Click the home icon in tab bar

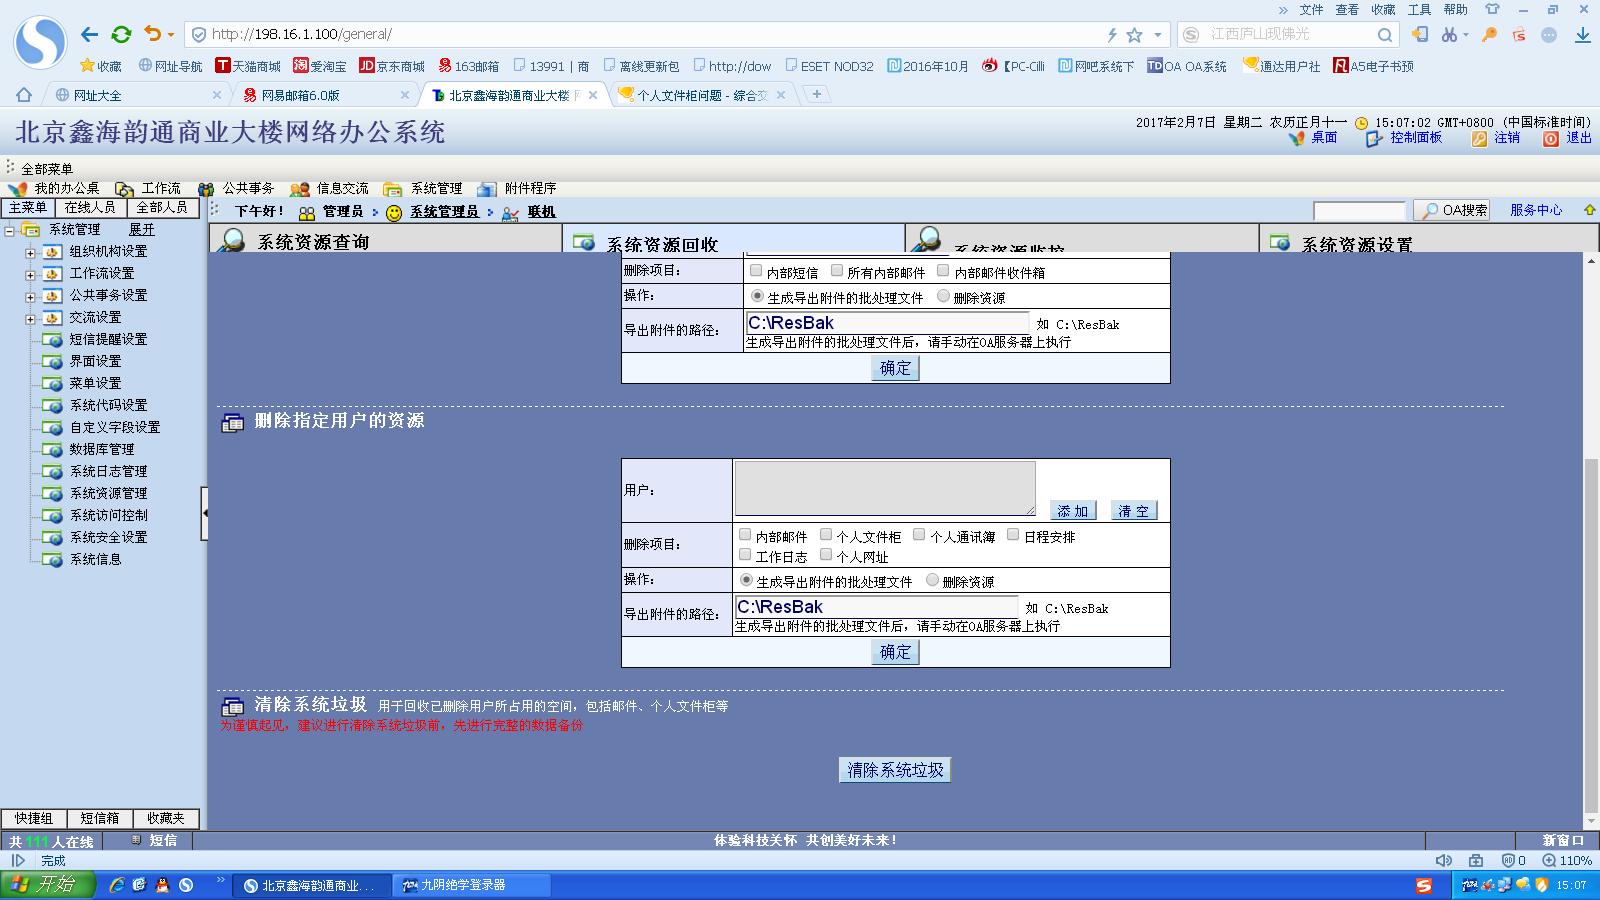[x=24, y=95]
